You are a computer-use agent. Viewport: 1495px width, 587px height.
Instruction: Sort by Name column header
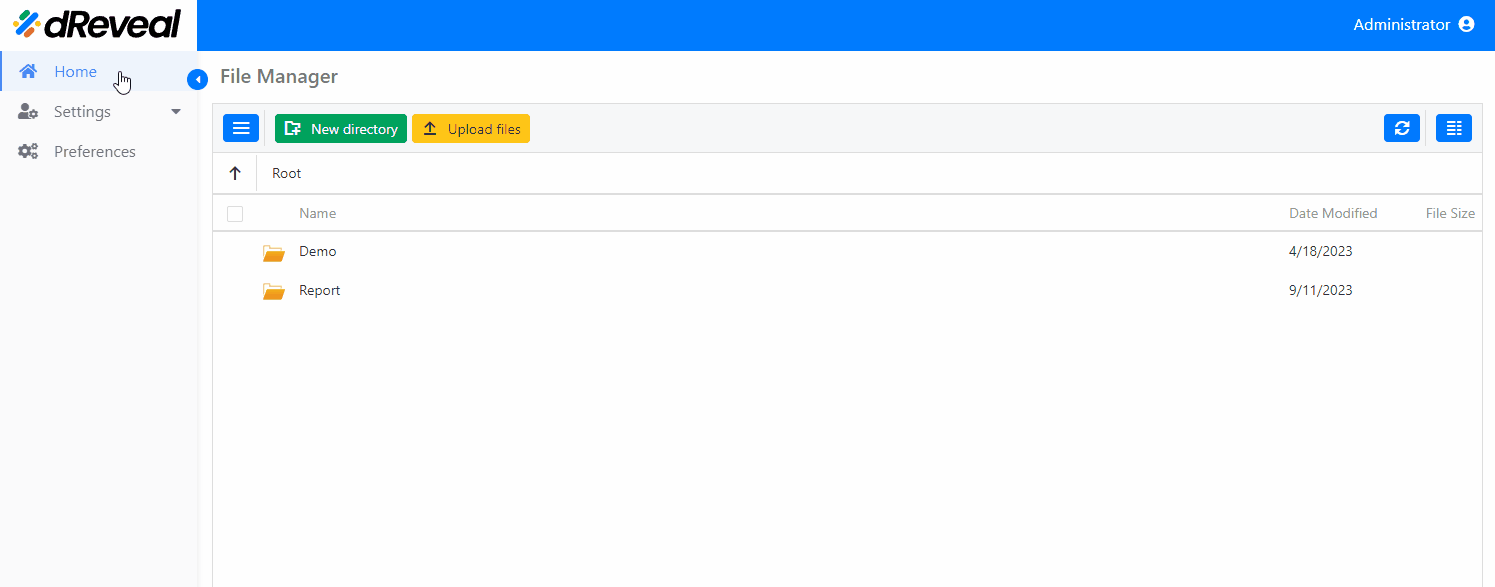(318, 213)
